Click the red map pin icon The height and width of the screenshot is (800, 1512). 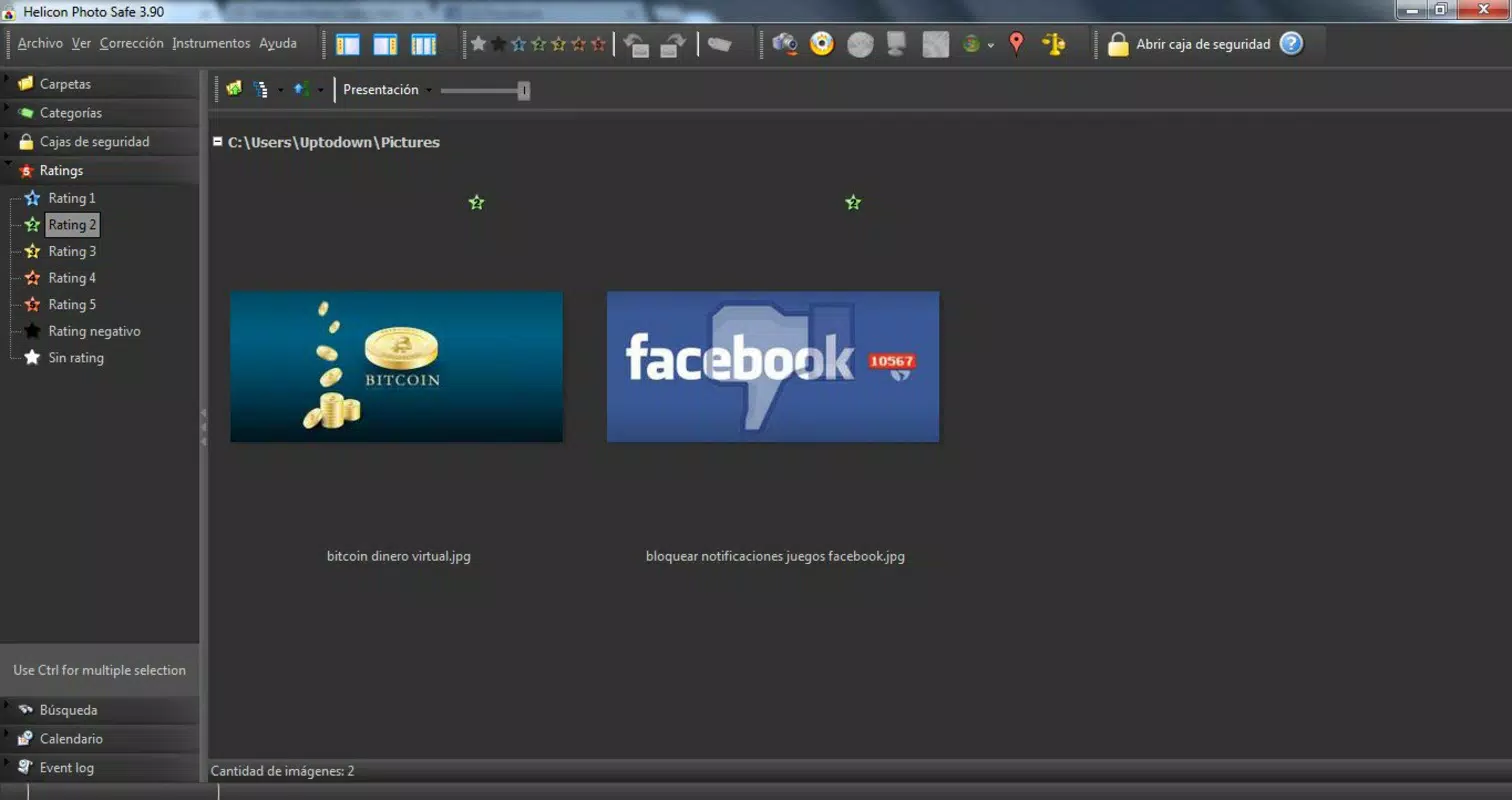[1017, 44]
